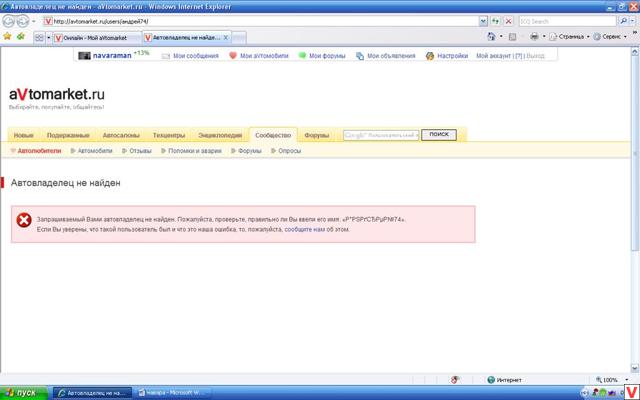
Task: Open Энциклопедия site tab
Action: tap(220, 136)
